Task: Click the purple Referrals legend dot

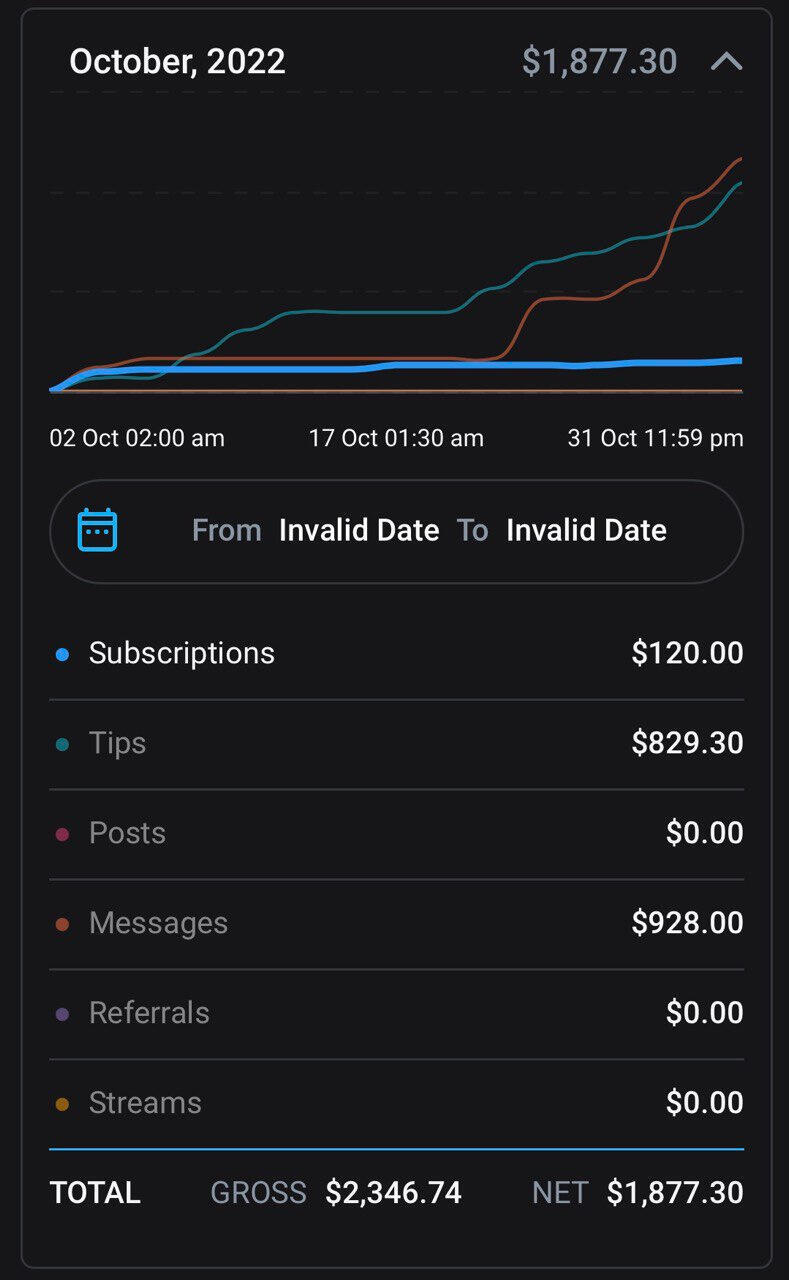Action: pos(63,1014)
